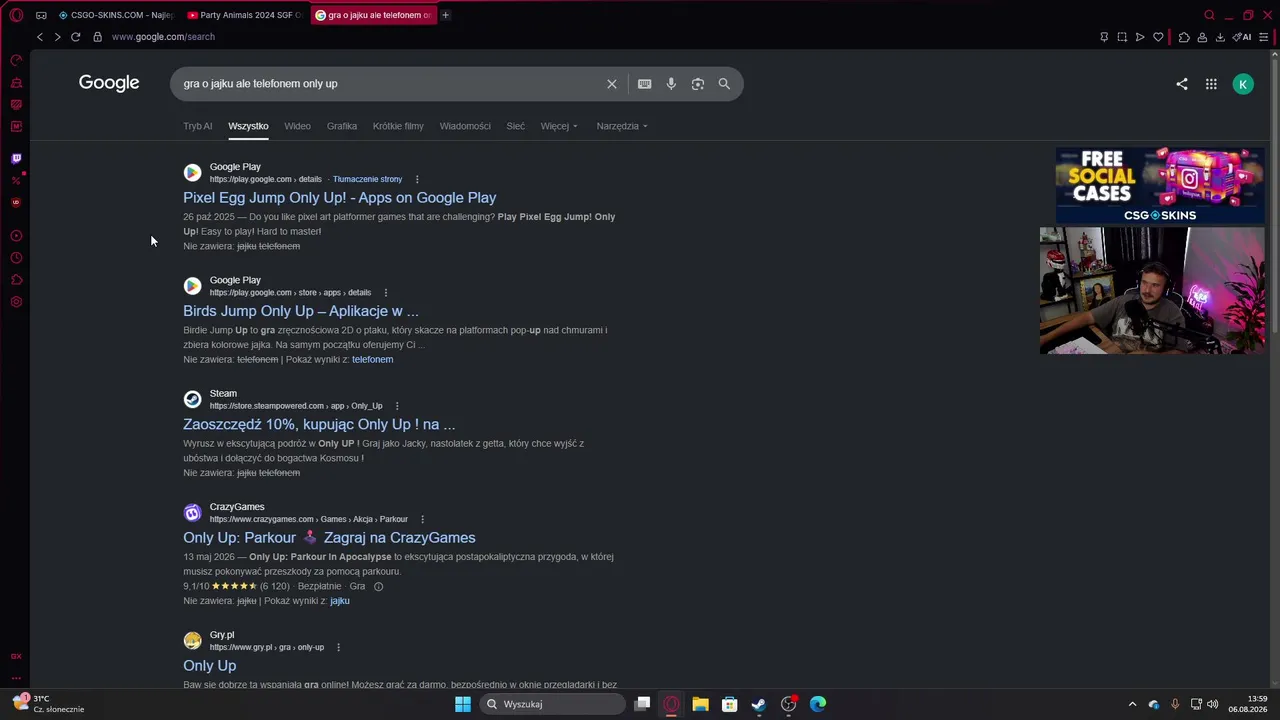Submit search with magnifier button
The image size is (1280, 720).
724,84
